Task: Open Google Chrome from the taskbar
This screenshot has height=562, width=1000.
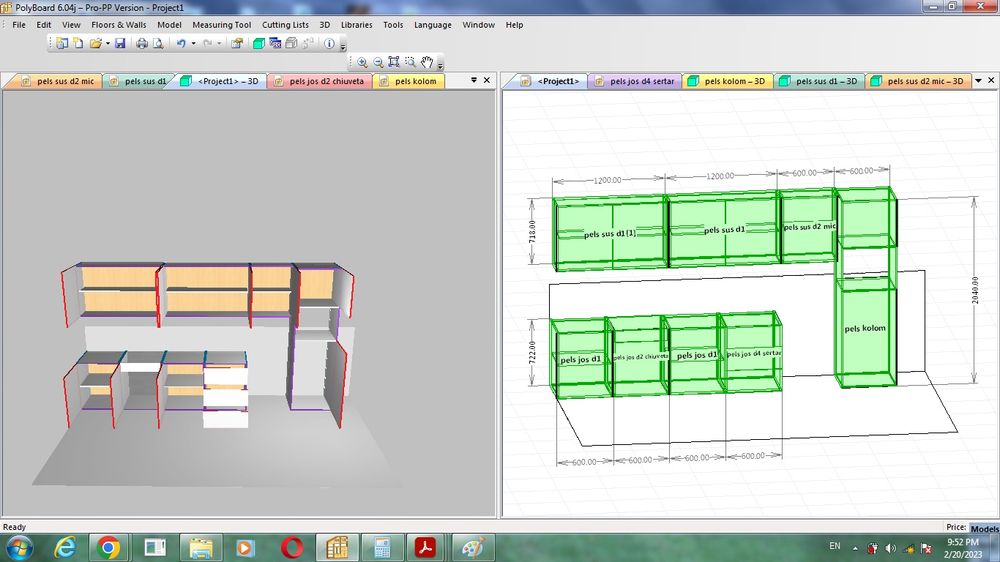Action: 108,547
